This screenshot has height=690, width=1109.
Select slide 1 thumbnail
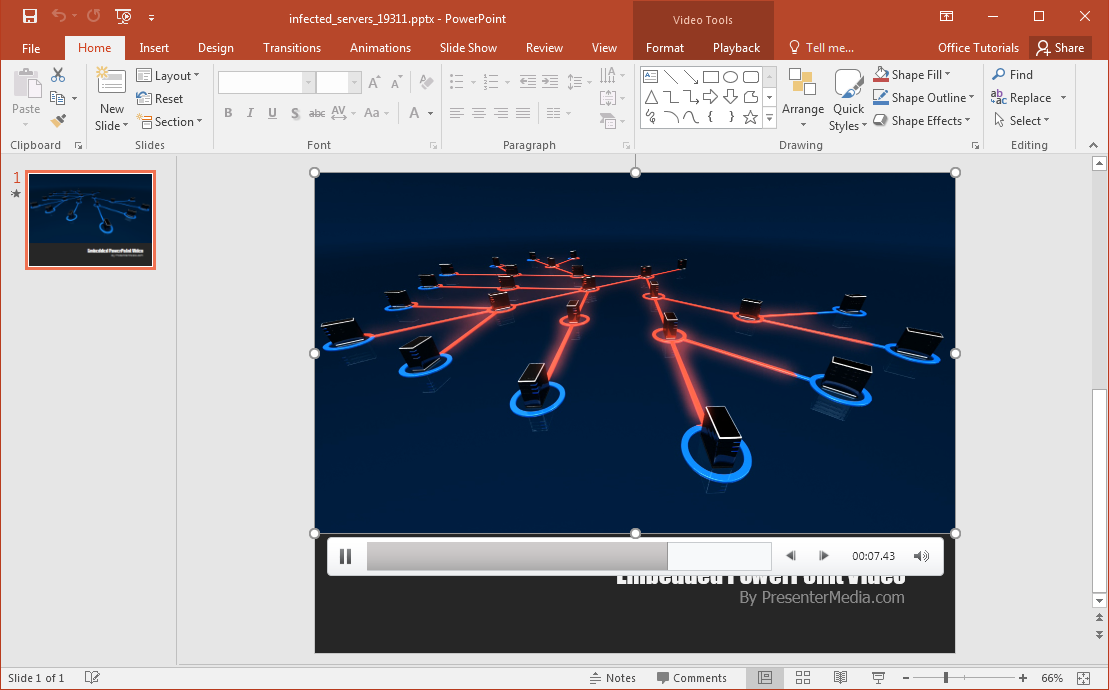pyautogui.click(x=91, y=220)
